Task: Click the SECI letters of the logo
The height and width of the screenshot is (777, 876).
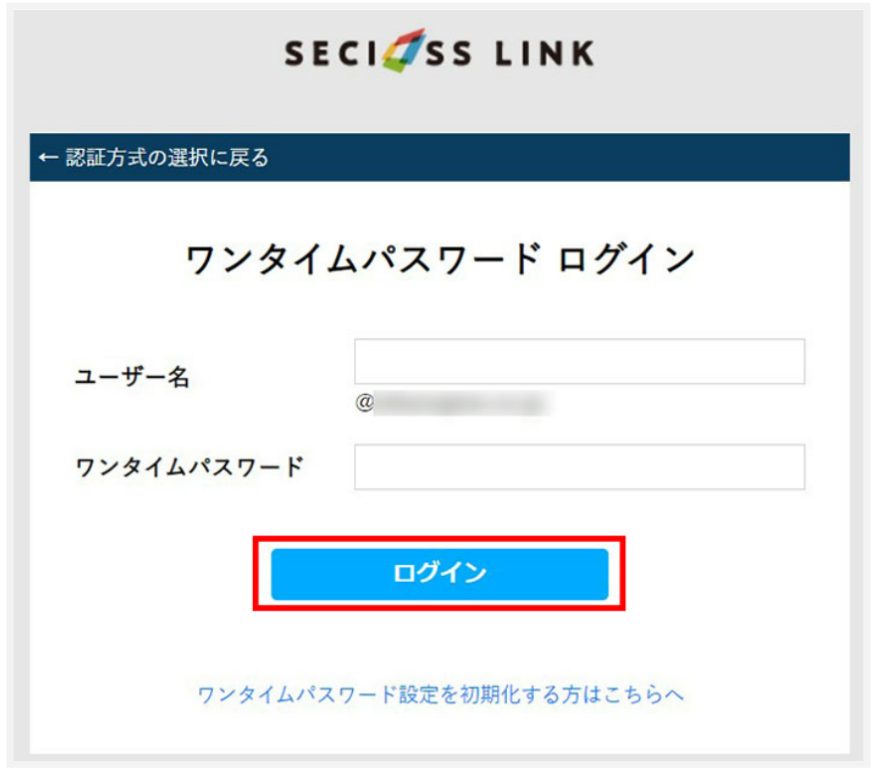Action: pos(332,54)
